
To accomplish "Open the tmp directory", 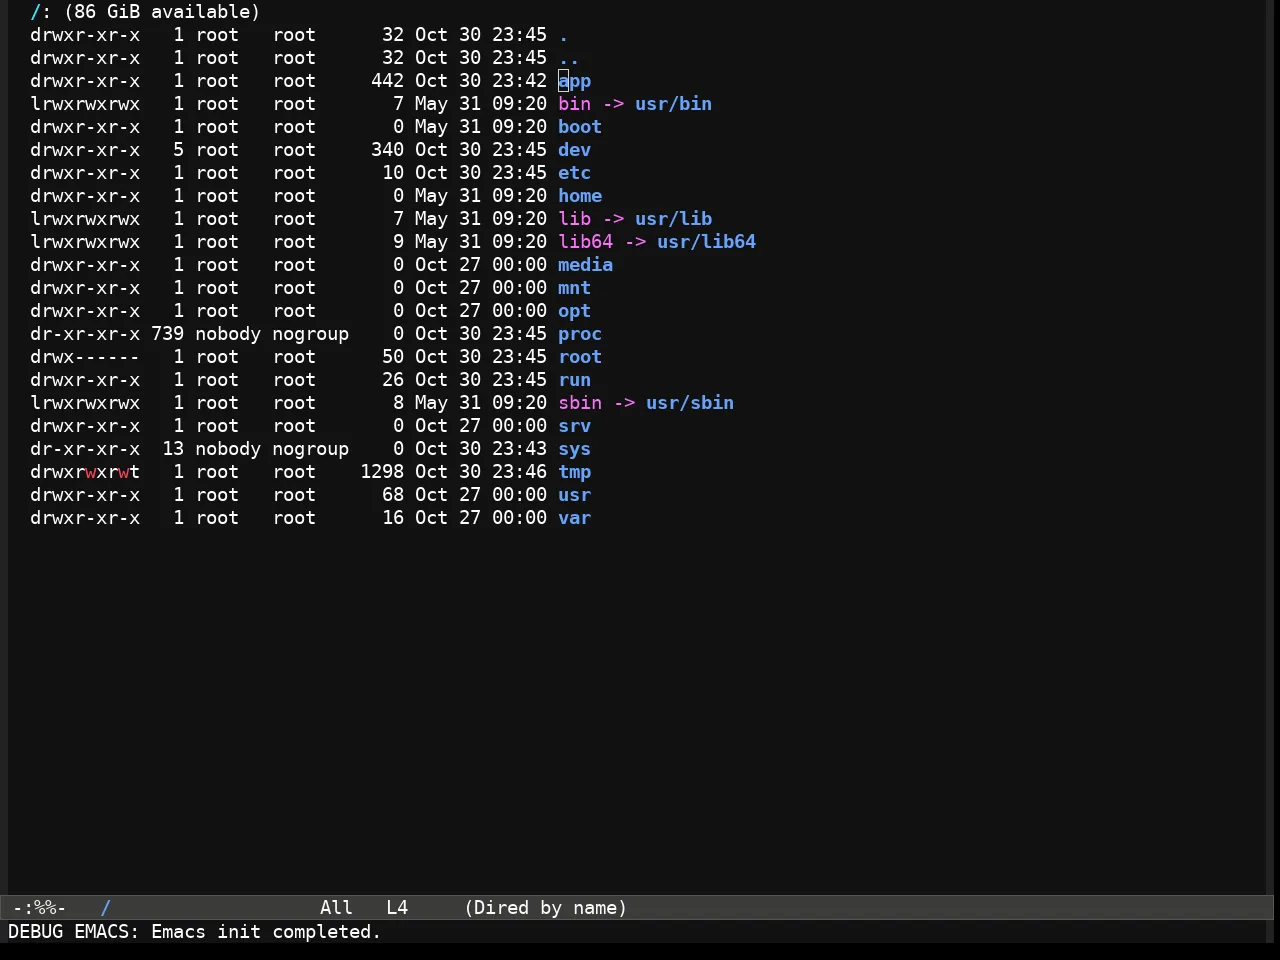I will pos(575,472).
